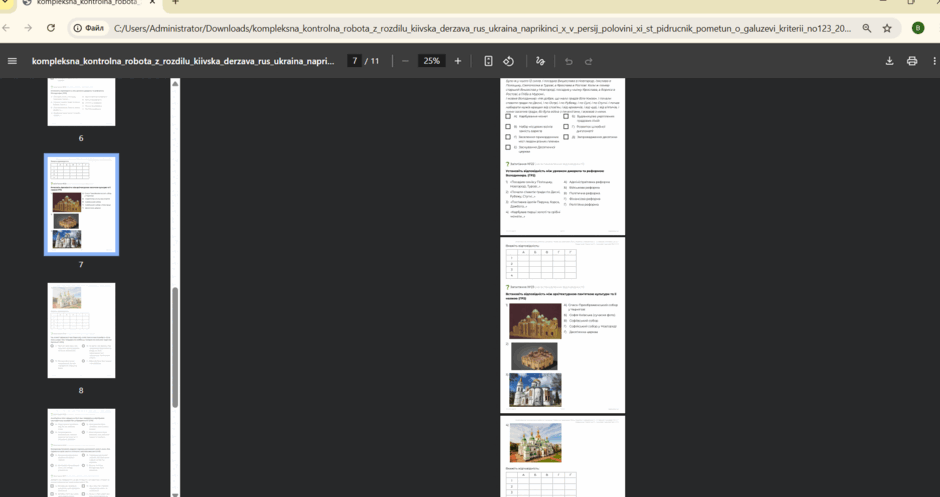Close the kompleksna_kontrolna_robota tab
The height and width of the screenshot is (497, 940).
click(x=152, y=2)
